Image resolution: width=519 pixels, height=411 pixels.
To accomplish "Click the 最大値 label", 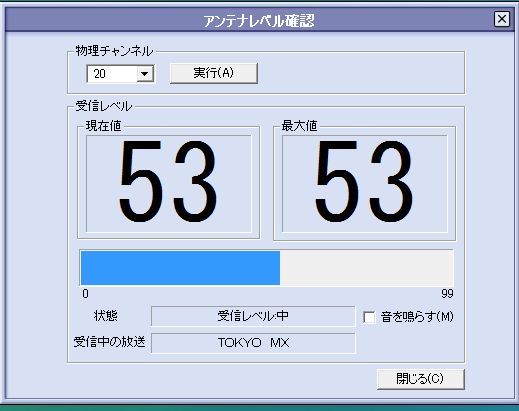I will 299,126.
